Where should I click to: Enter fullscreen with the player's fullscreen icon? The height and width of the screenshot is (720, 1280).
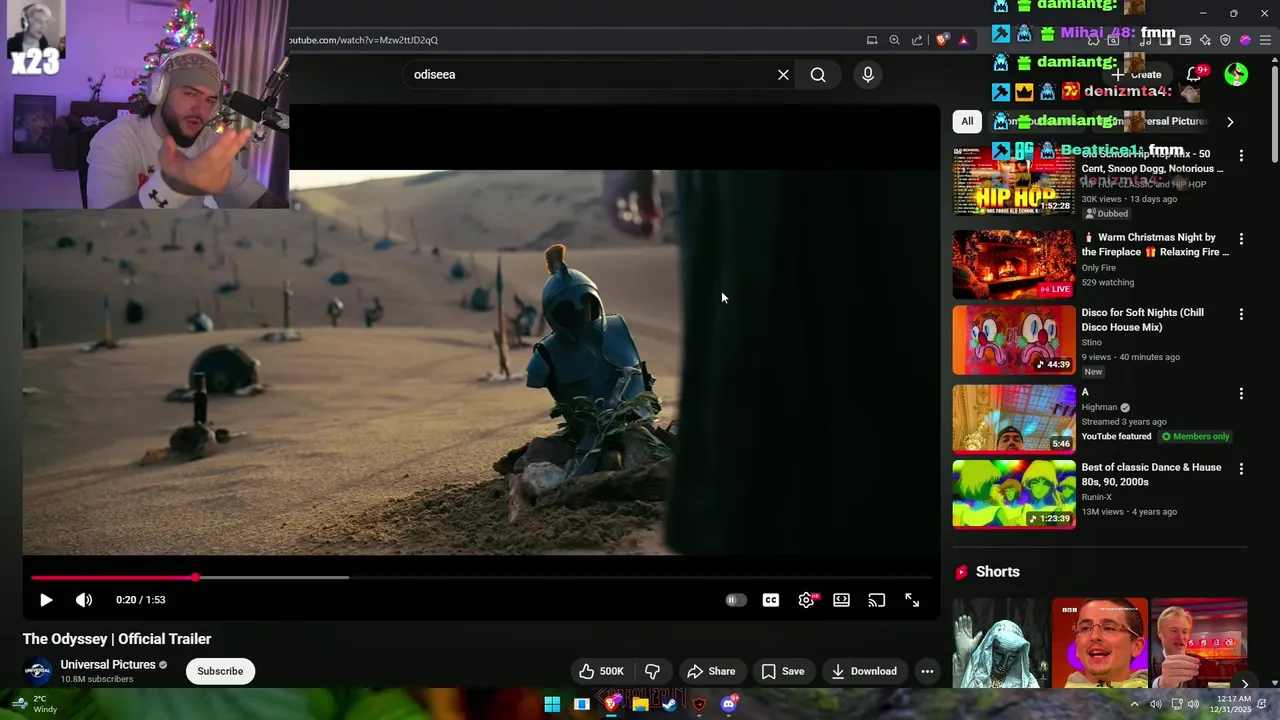[912, 600]
